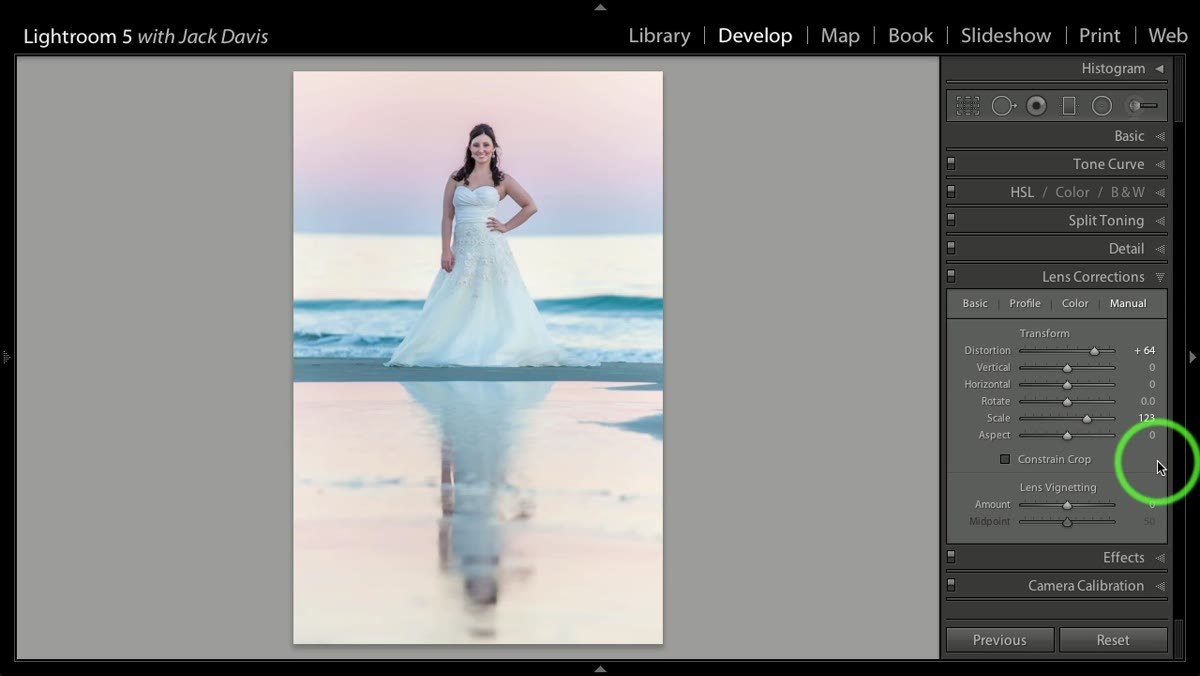Expand the Basic panel triangle
The height and width of the screenshot is (676, 1200).
[1160, 136]
